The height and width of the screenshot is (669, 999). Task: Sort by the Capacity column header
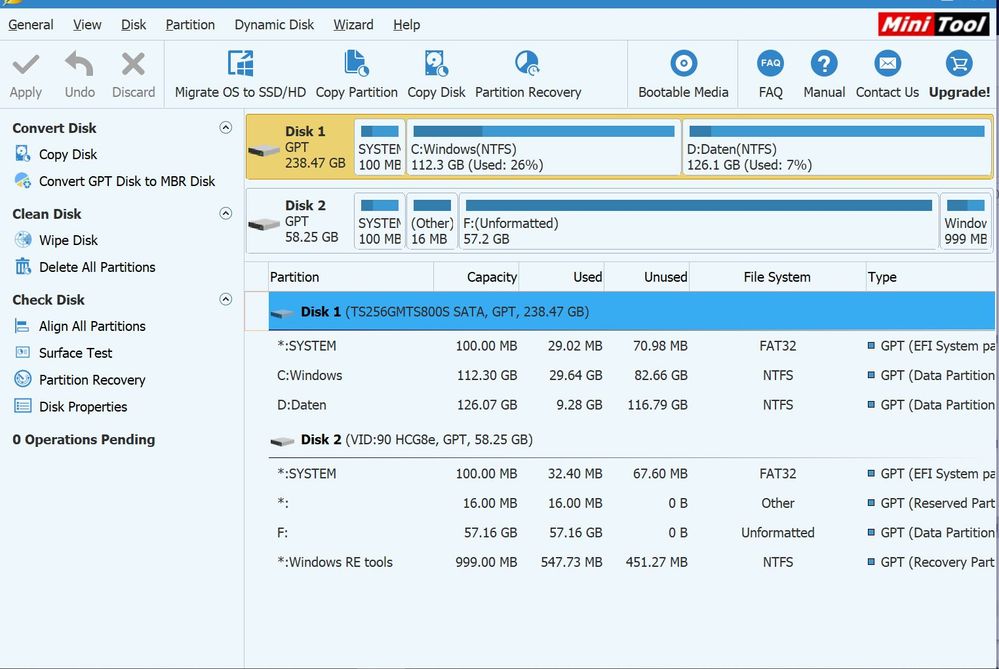click(x=491, y=277)
